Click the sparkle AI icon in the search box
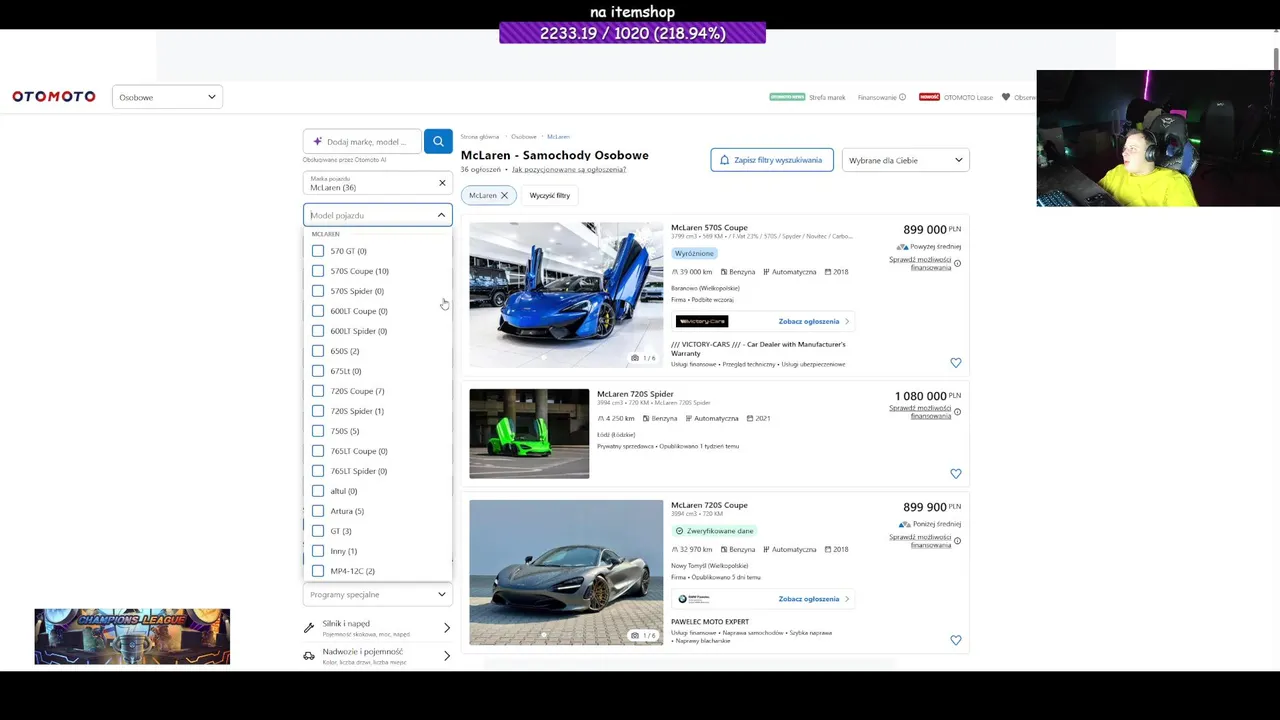Viewport: 1280px width, 720px height. (x=317, y=141)
